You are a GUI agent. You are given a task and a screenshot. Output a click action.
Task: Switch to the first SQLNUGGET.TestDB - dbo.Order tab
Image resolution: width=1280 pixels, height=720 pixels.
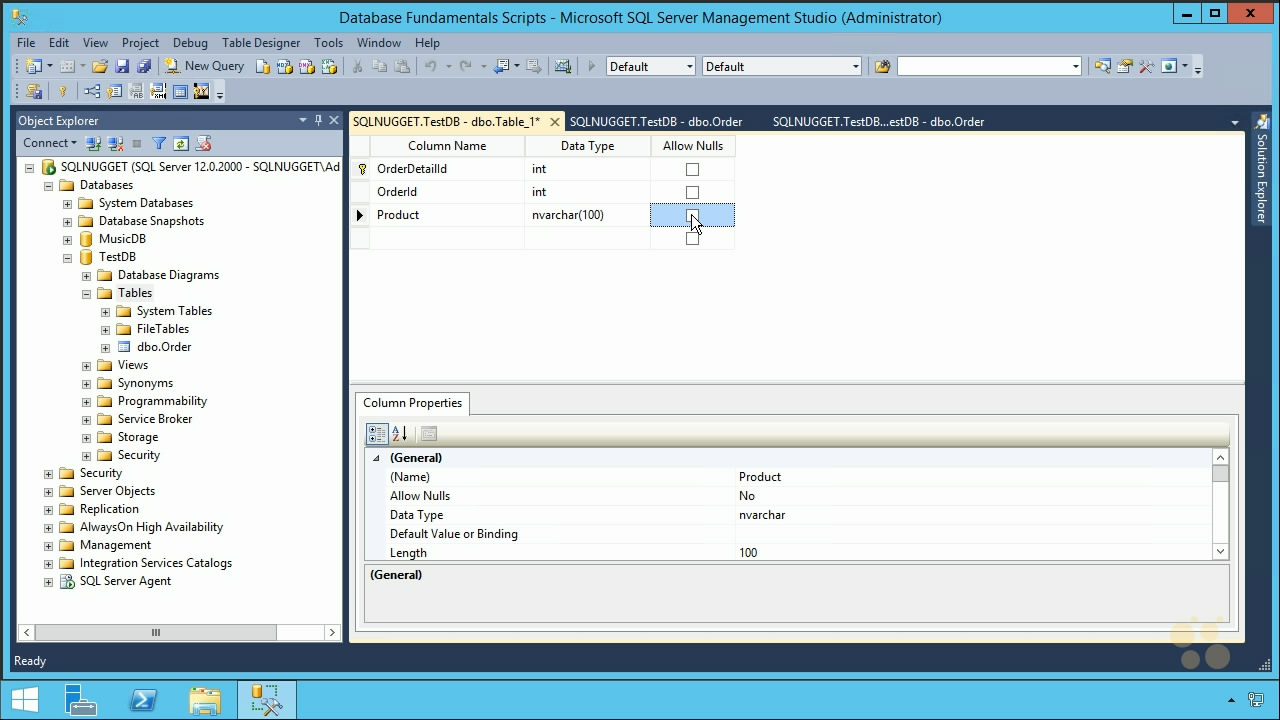click(x=656, y=122)
